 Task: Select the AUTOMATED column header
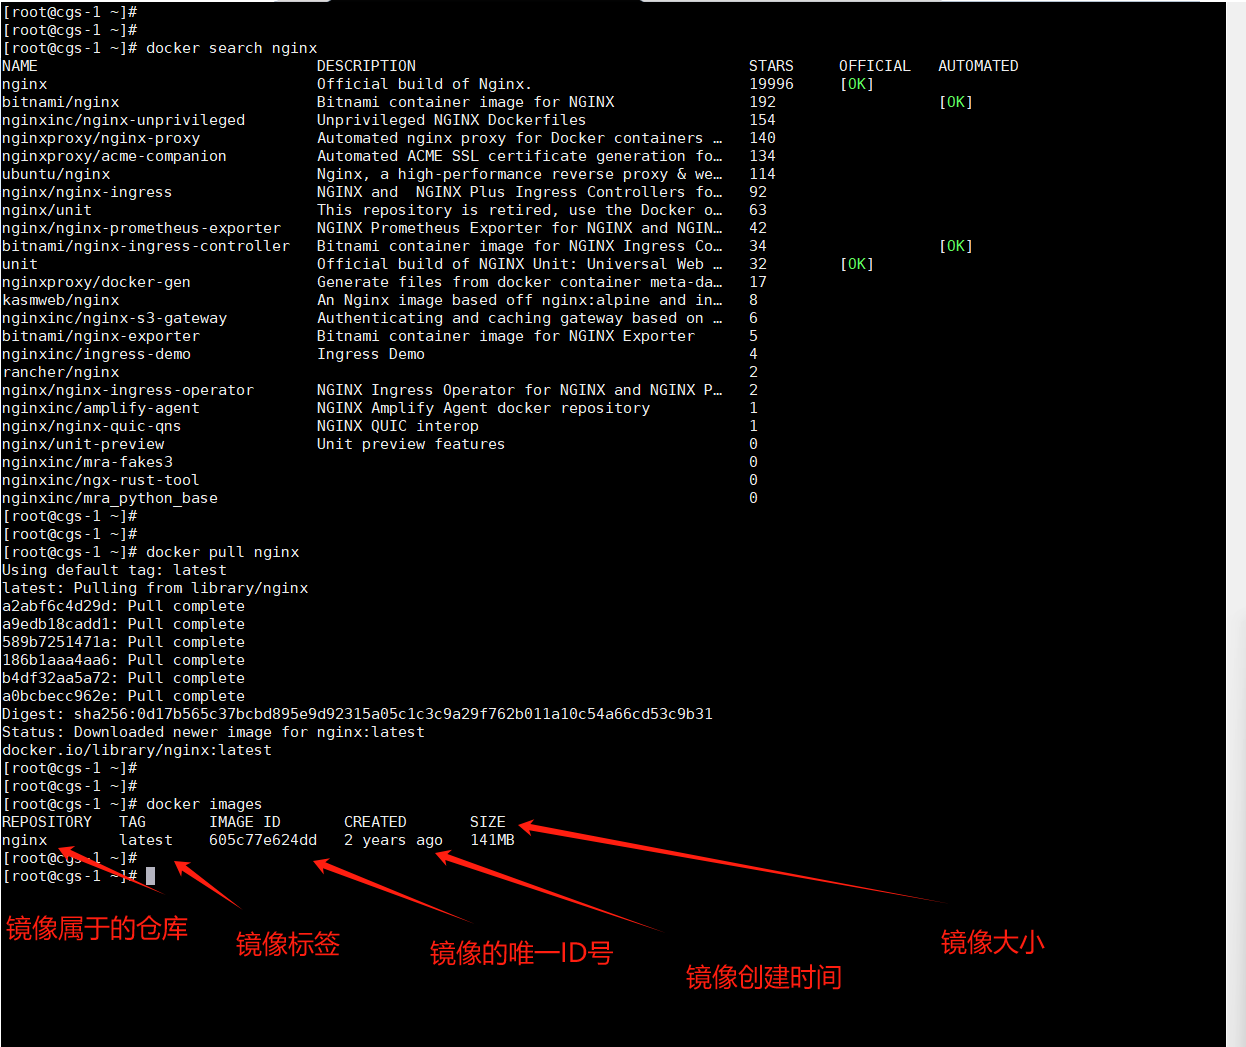(x=978, y=66)
